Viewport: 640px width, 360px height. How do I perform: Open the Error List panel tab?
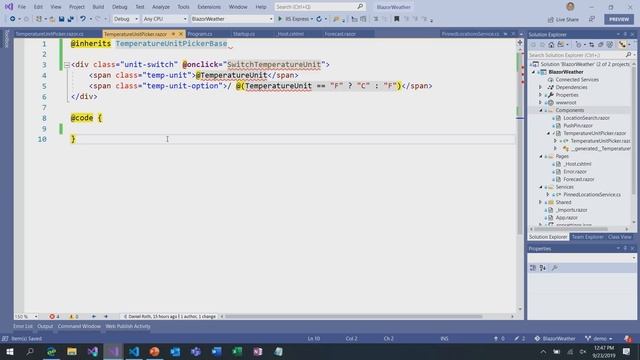pyautogui.click(x=23, y=326)
